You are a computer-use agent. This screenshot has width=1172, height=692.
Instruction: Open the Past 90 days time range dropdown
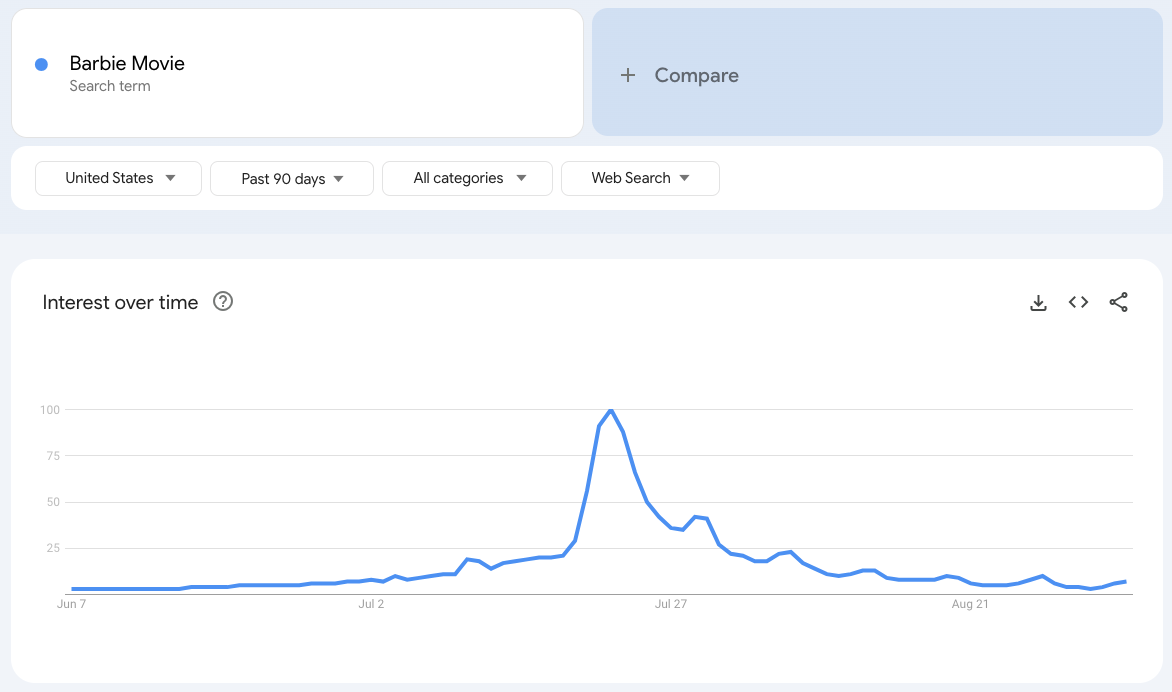[292, 179]
